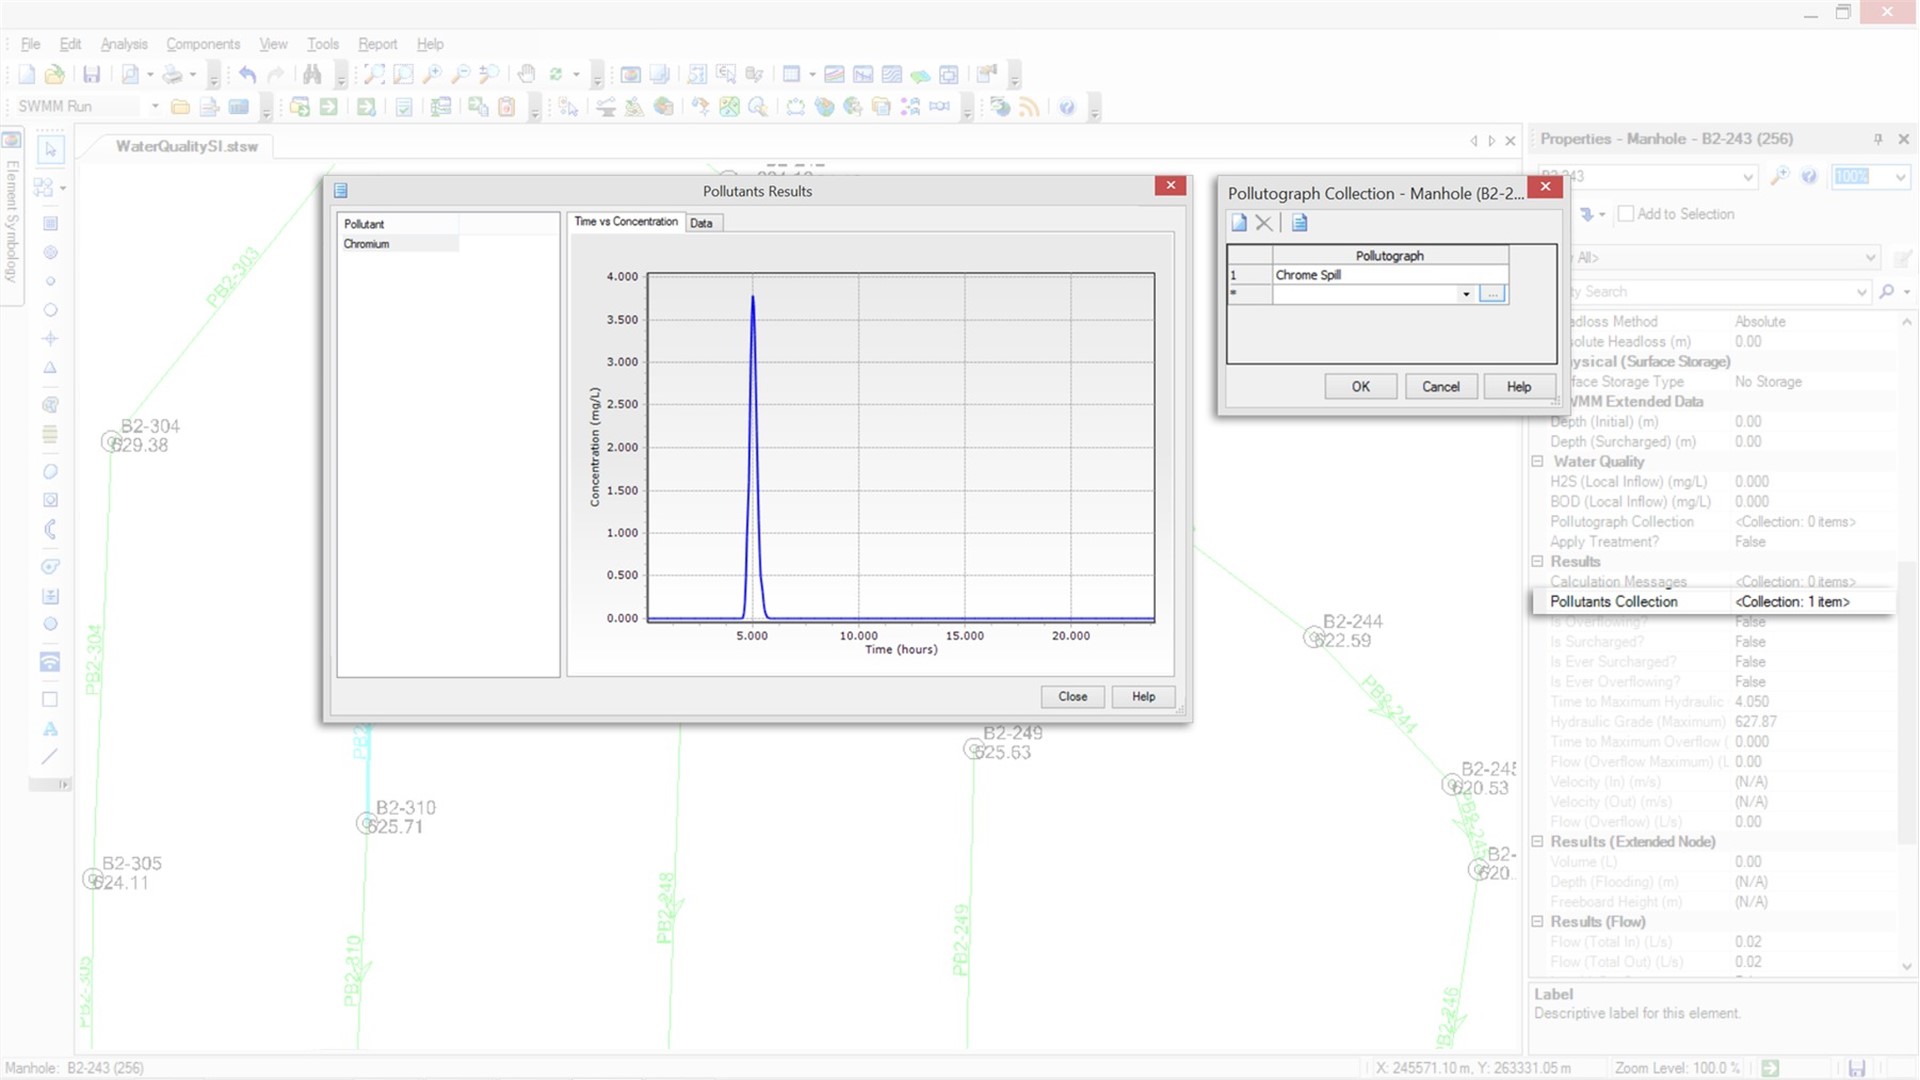The image size is (1920, 1080).
Task: Click the Save Project icon
Action: point(90,73)
